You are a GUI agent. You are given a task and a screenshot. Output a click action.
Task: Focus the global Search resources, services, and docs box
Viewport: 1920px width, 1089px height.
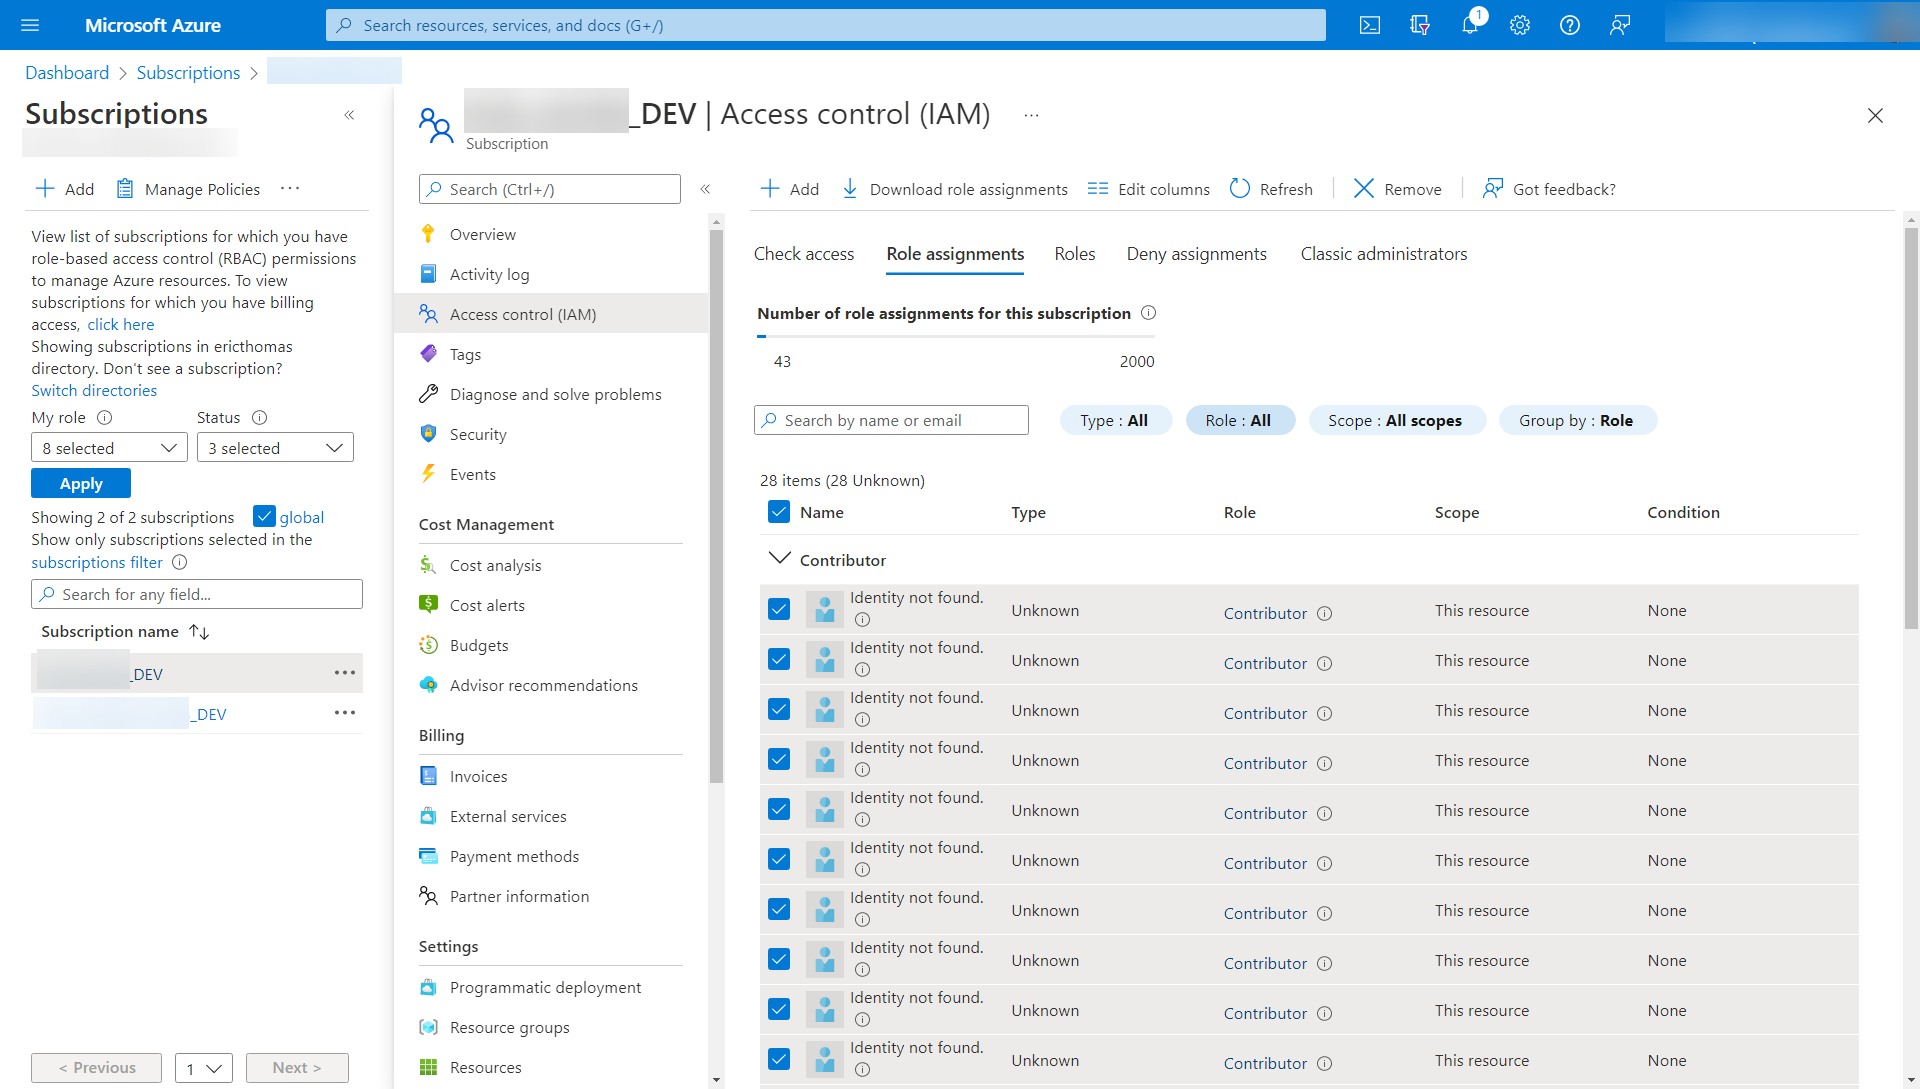826,25
